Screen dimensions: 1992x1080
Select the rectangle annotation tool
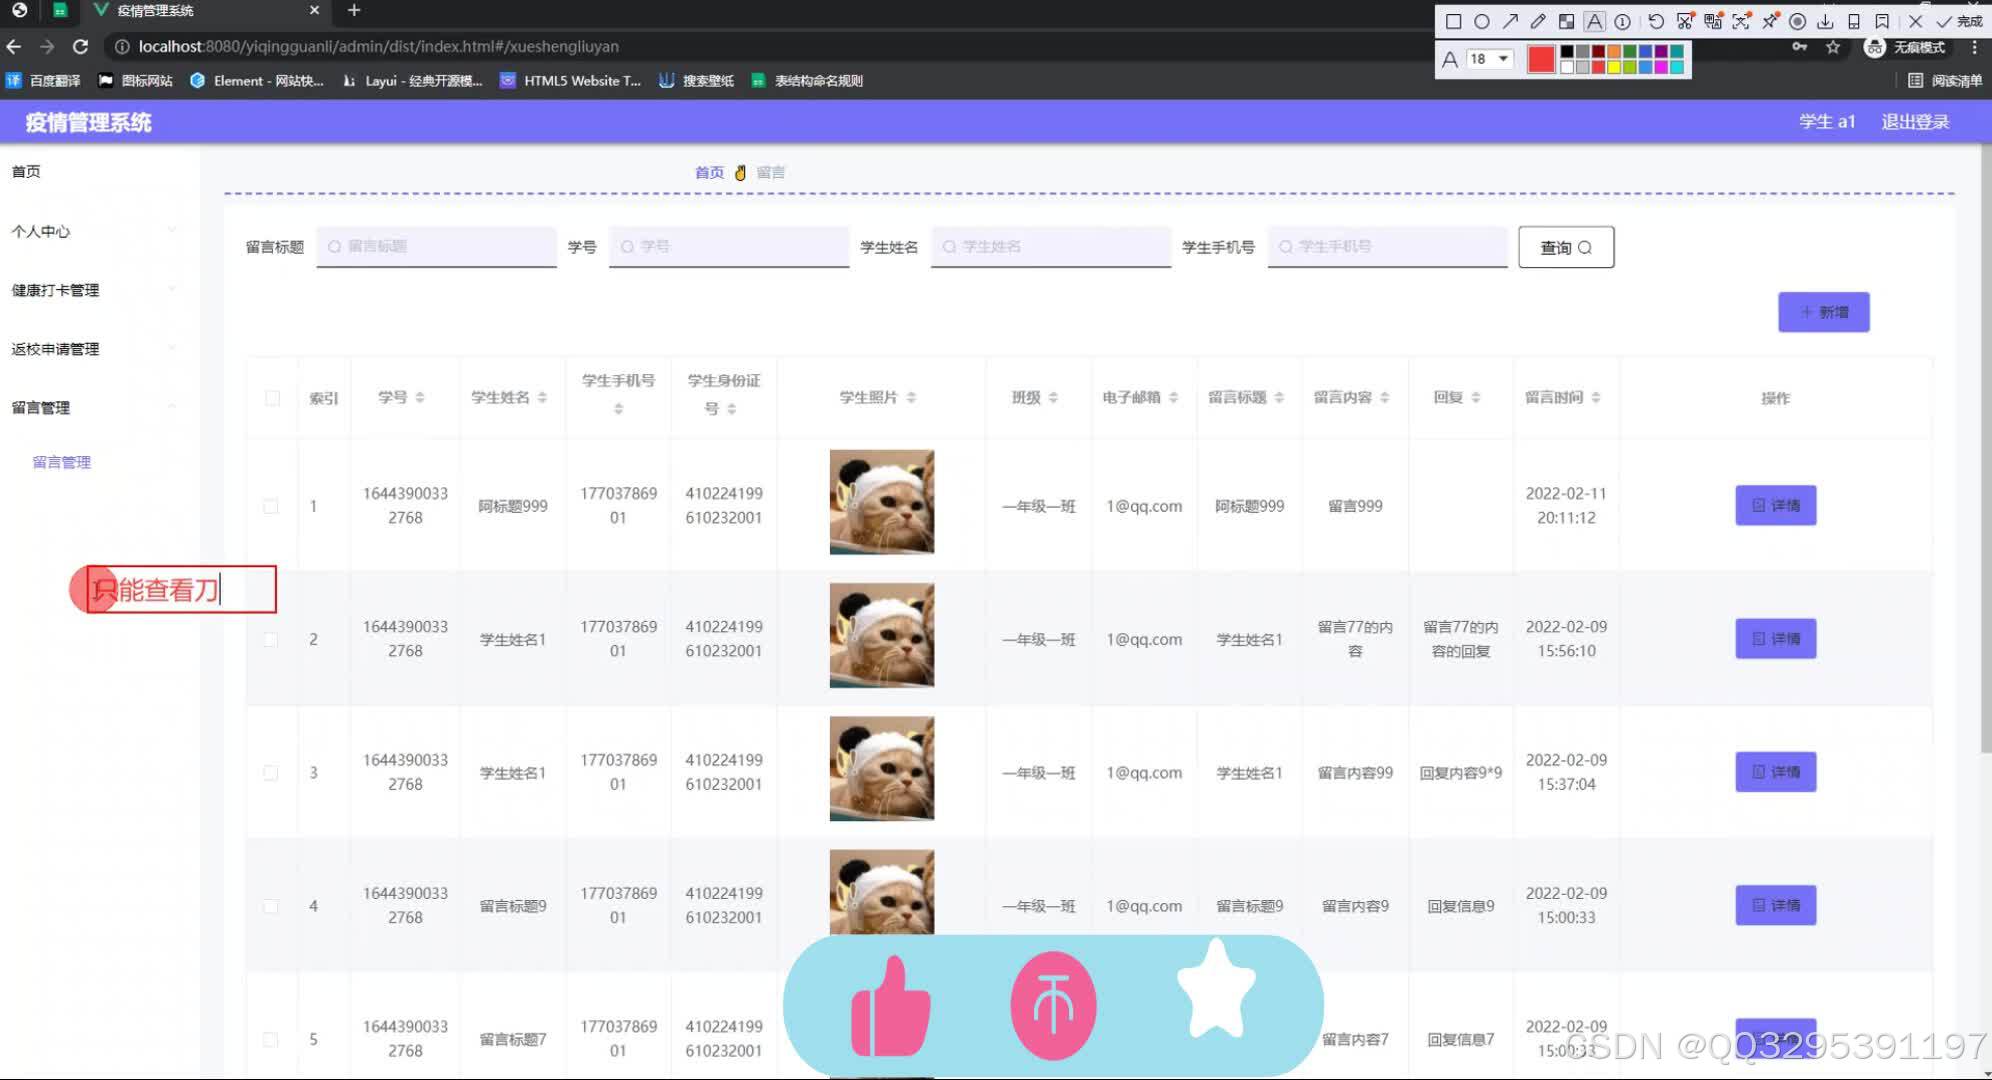[1453, 21]
